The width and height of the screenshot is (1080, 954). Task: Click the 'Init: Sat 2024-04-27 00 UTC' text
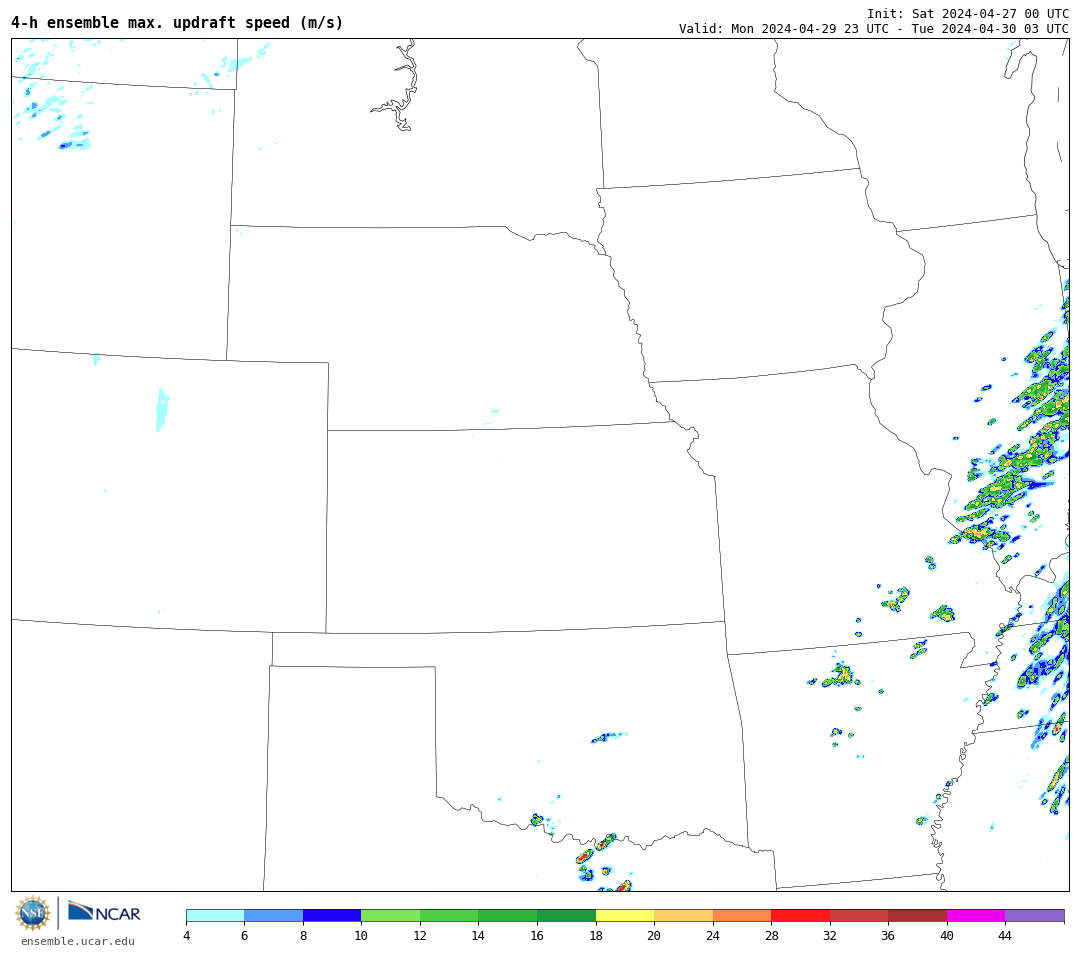point(968,14)
